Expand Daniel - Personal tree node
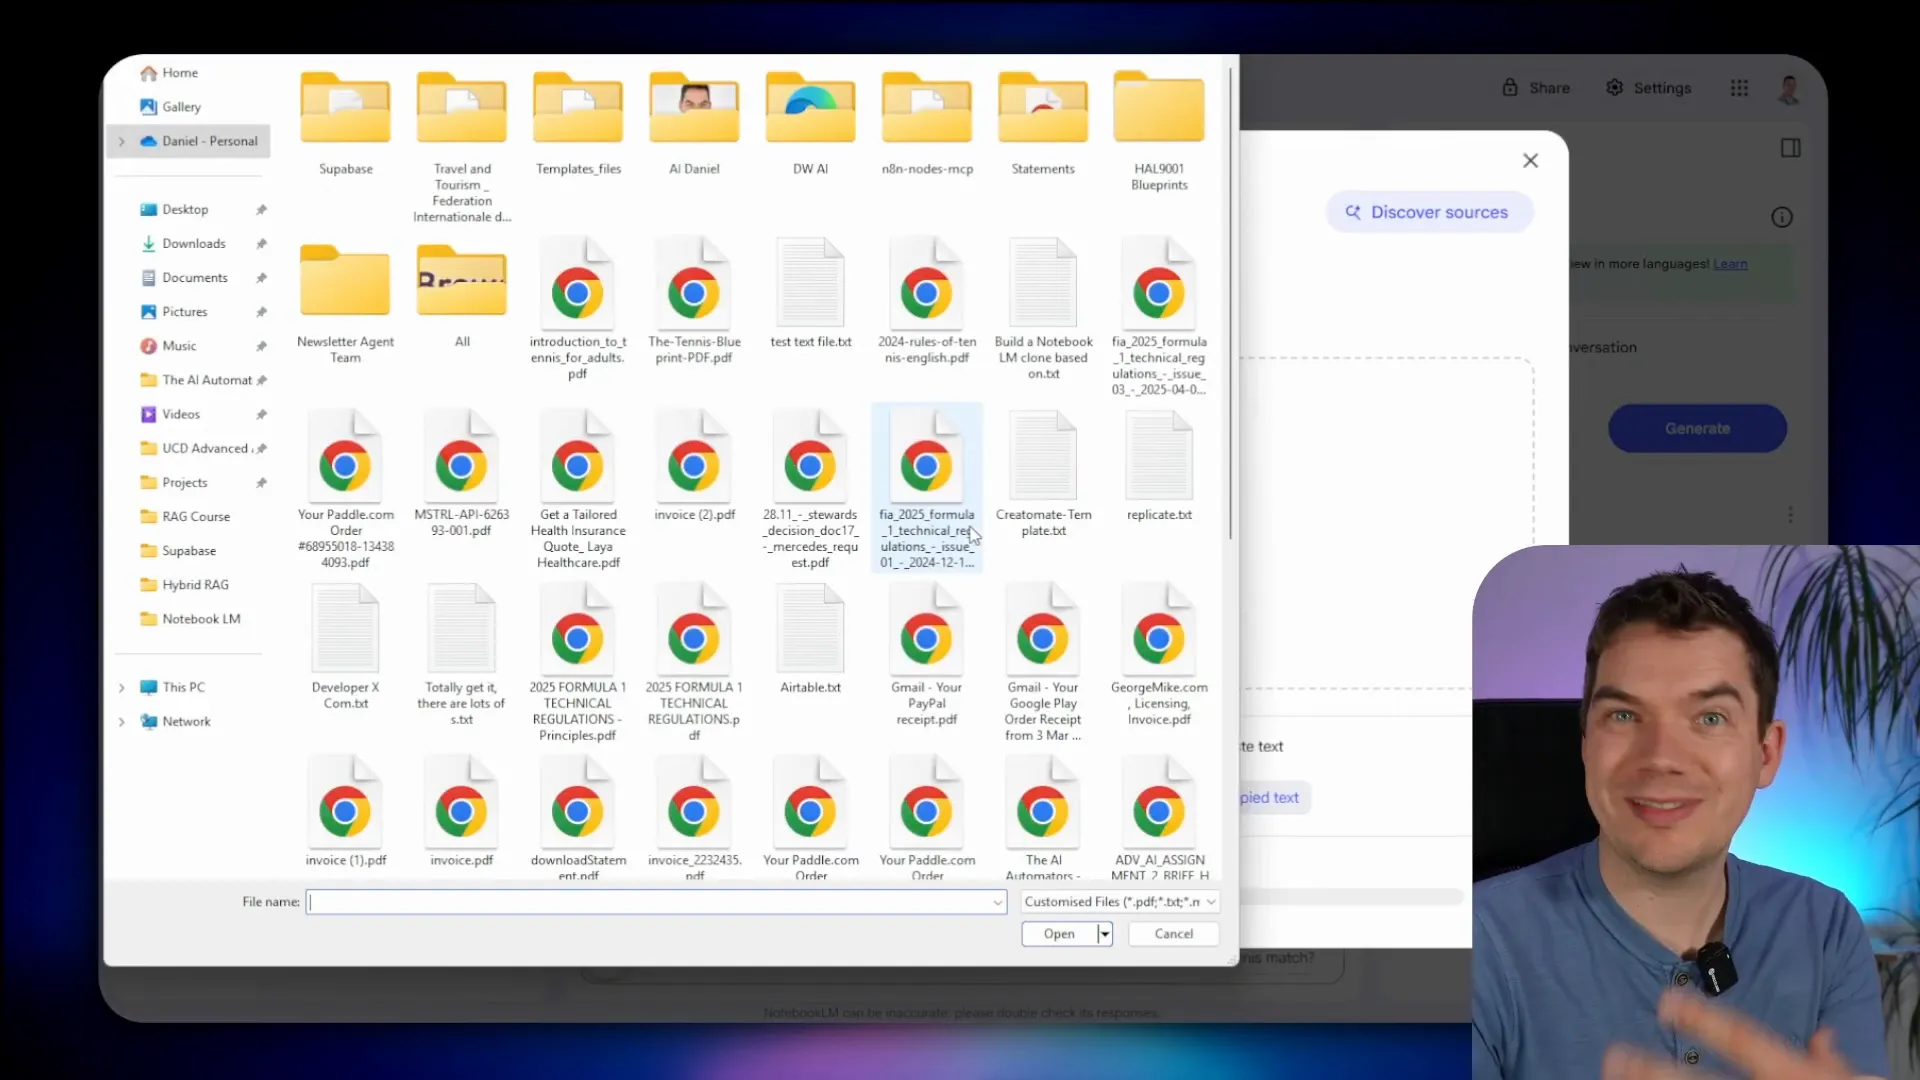Viewport: 1920px width, 1080px height. point(122,141)
